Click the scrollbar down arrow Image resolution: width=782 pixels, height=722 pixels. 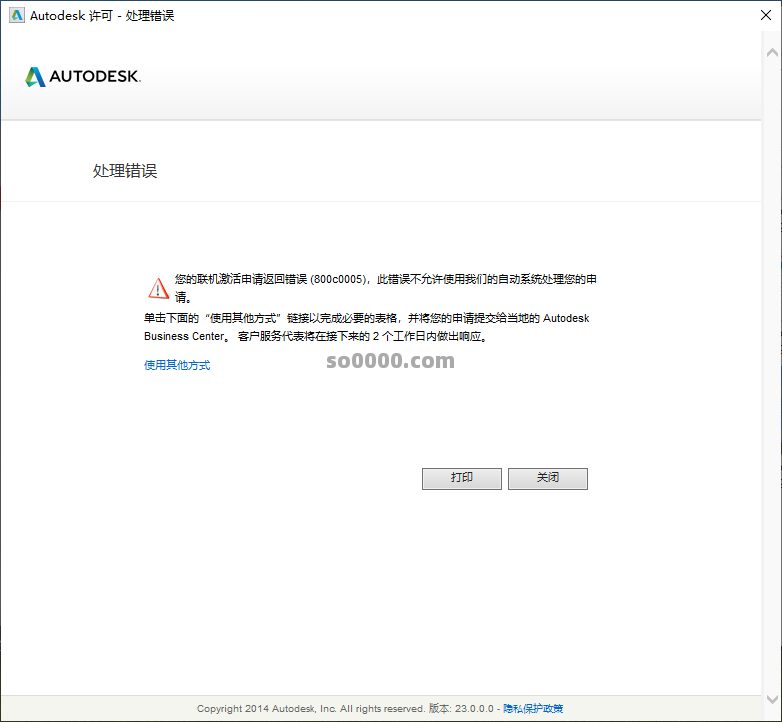[x=772, y=699]
